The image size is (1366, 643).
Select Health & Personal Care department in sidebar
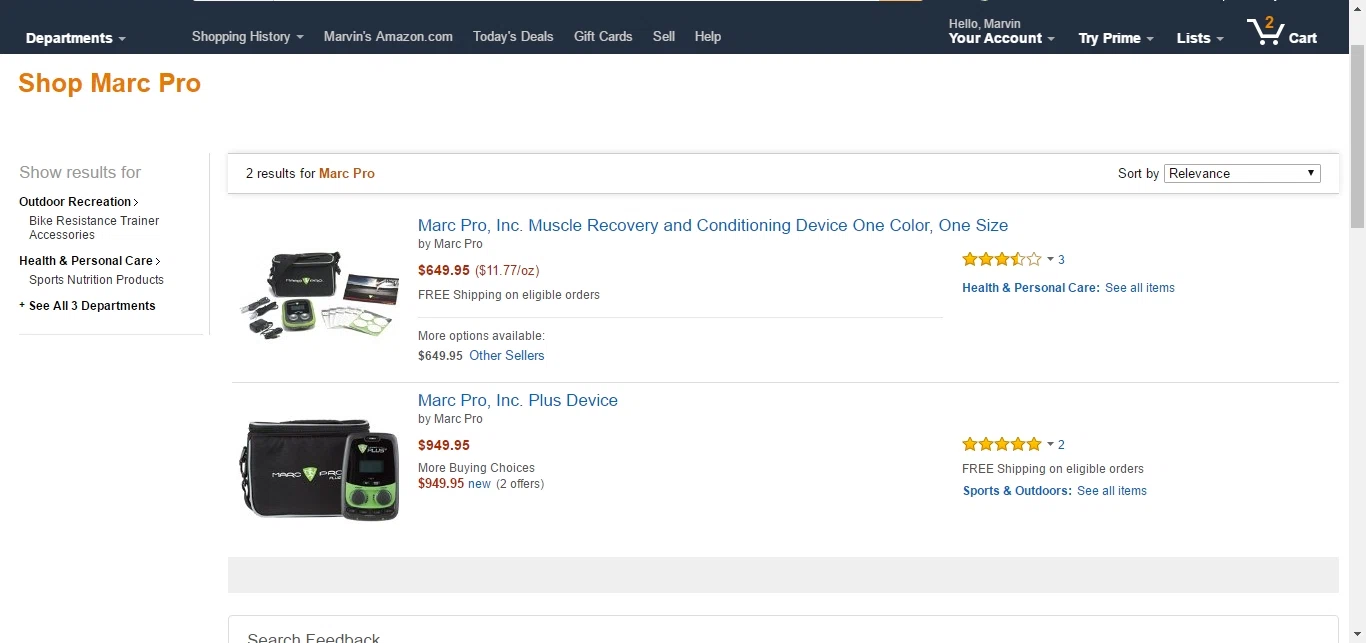click(x=89, y=261)
